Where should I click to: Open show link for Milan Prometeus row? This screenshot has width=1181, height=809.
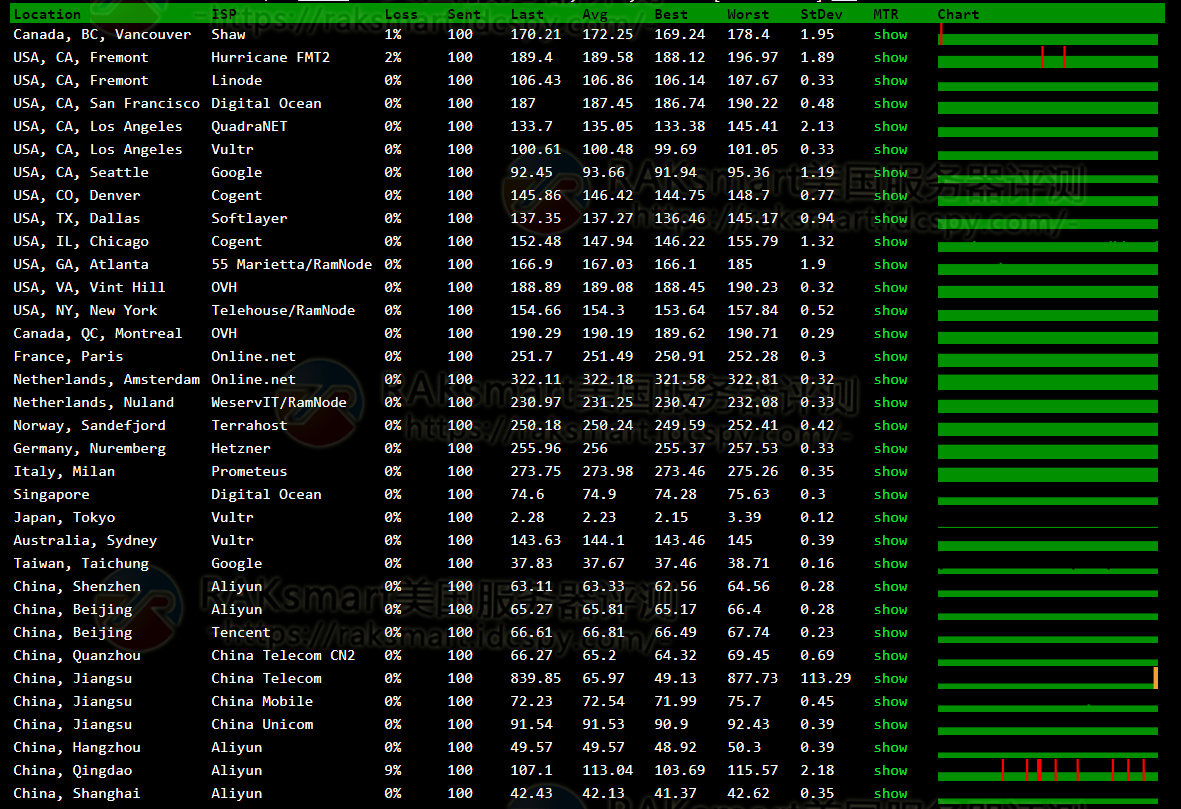coord(890,471)
